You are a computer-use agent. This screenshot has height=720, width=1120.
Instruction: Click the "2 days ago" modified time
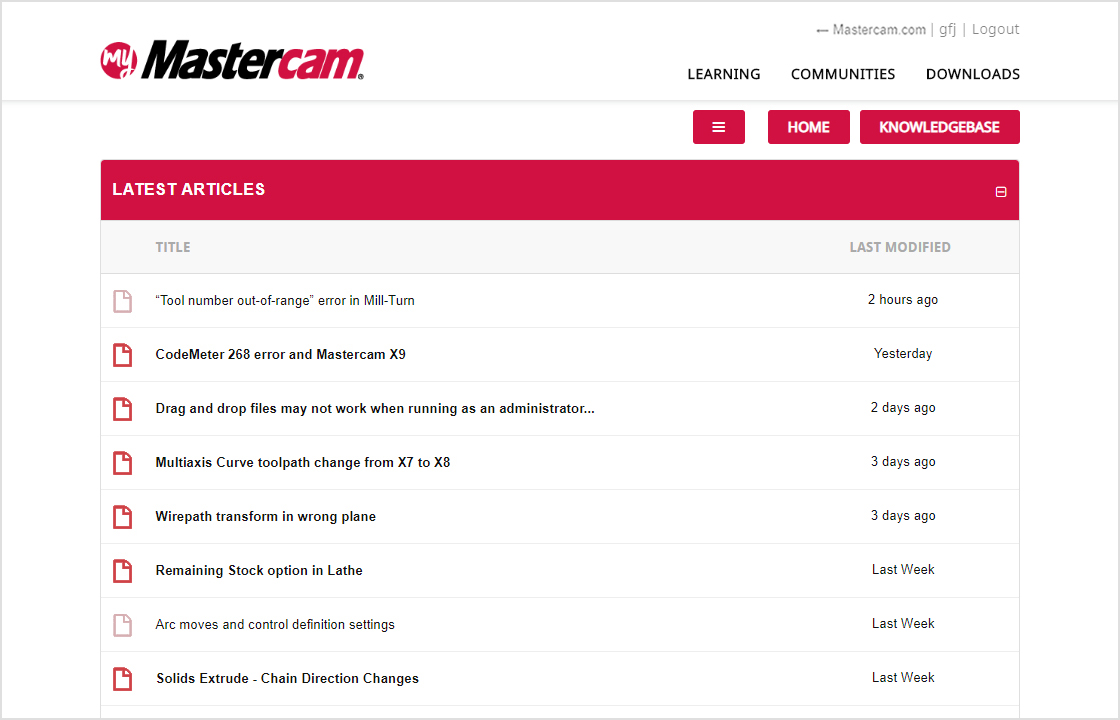coord(903,408)
